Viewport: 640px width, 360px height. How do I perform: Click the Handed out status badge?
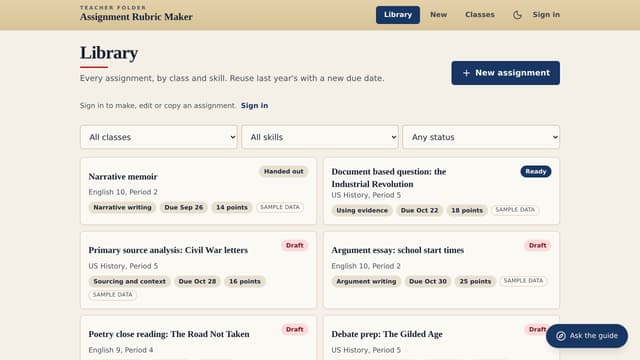[x=283, y=171]
